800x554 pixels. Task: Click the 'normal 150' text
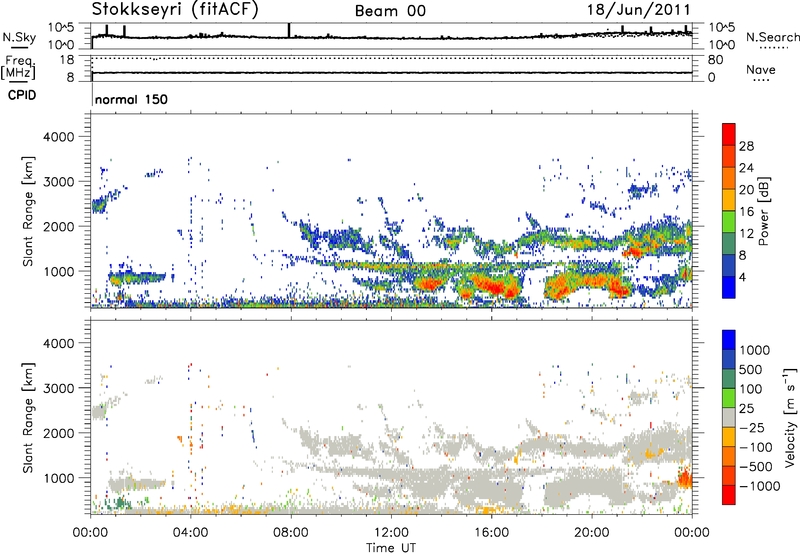click(x=131, y=99)
